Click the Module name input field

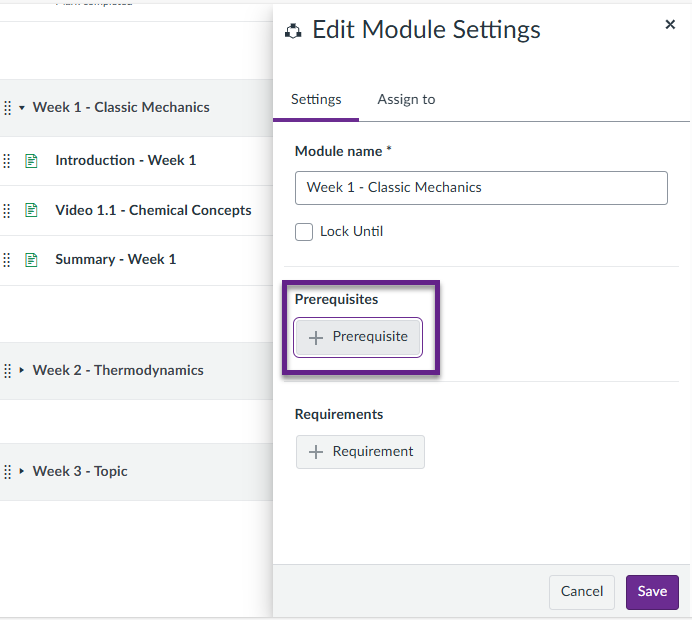[x=481, y=188]
